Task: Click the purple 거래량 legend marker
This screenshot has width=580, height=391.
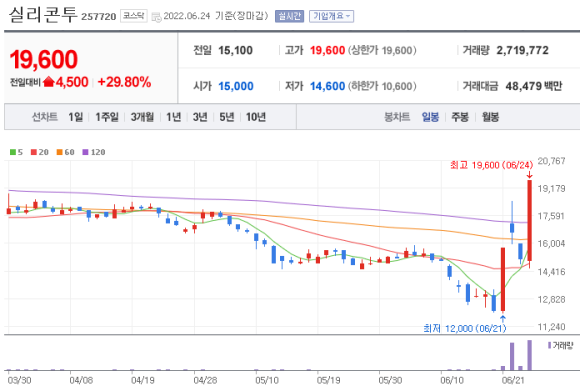Action: pyautogui.click(x=549, y=345)
